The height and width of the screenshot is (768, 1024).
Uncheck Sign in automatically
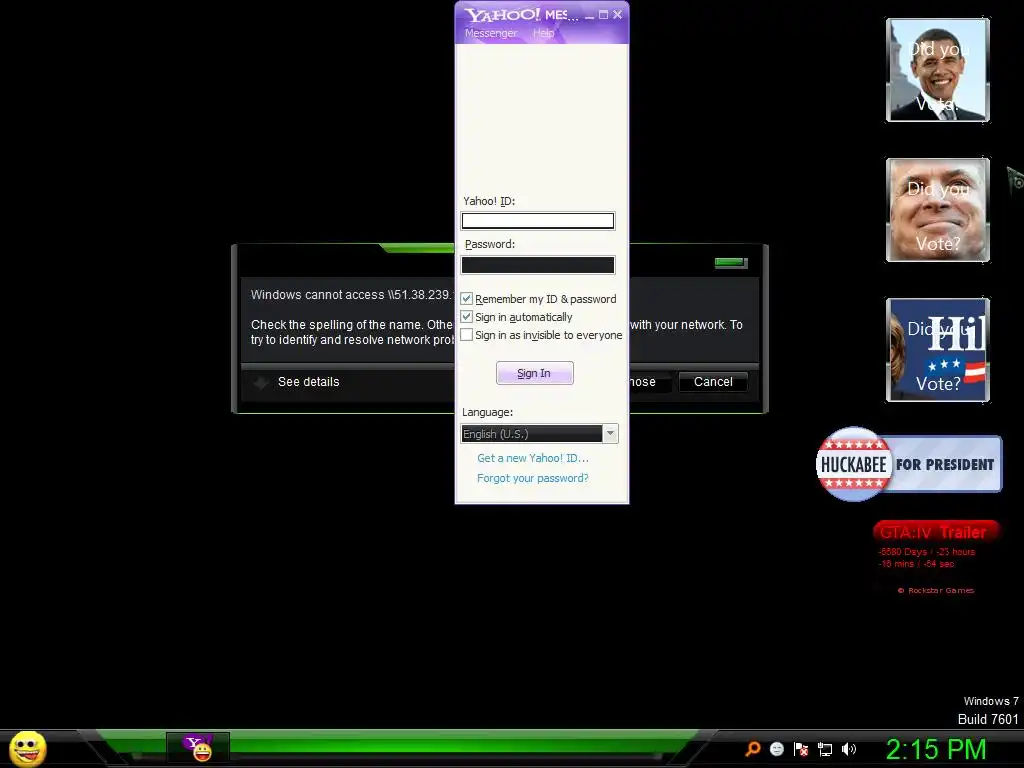466,317
